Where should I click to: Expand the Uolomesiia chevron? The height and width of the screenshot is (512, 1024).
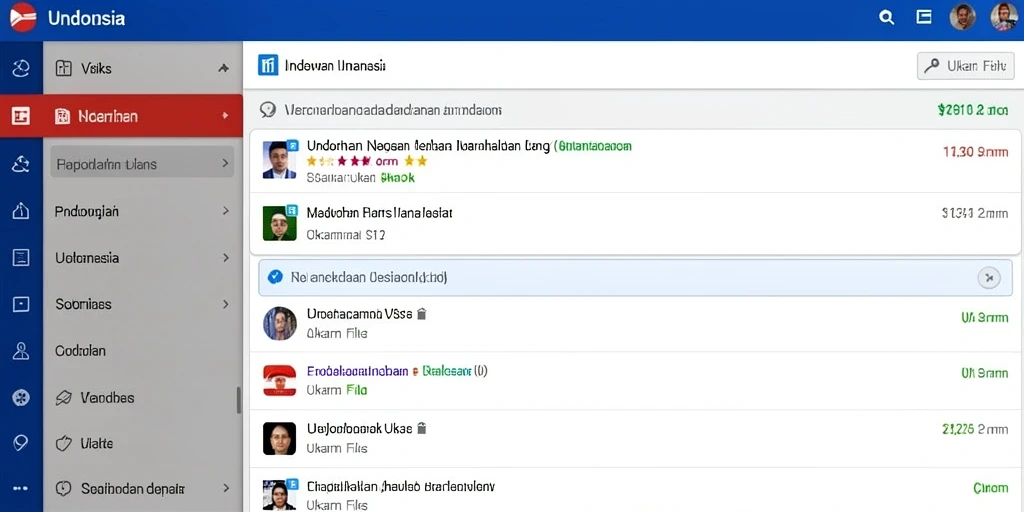point(225,257)
